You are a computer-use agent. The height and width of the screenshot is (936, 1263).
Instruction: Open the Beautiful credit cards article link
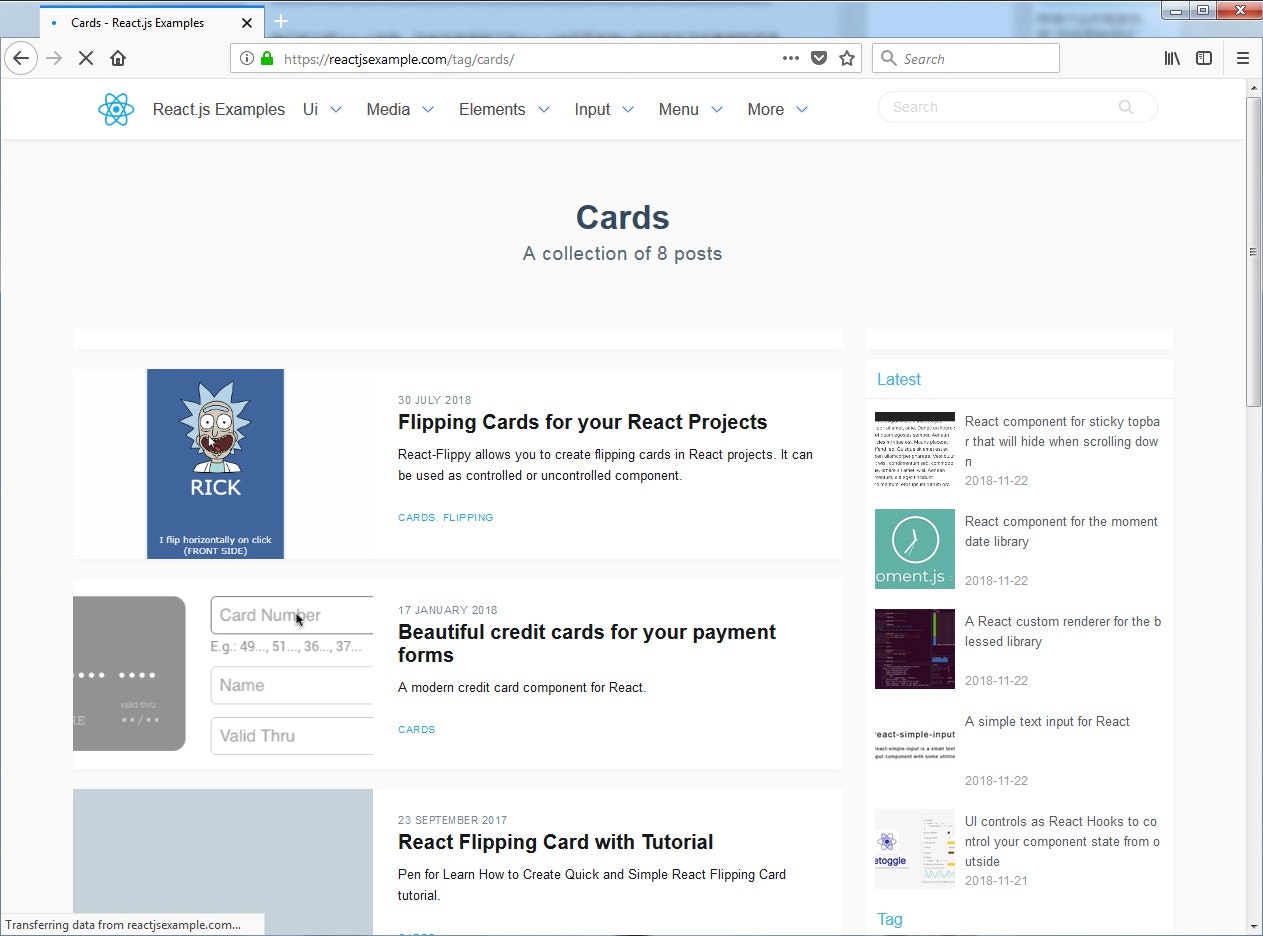click(x=586, y=643)
